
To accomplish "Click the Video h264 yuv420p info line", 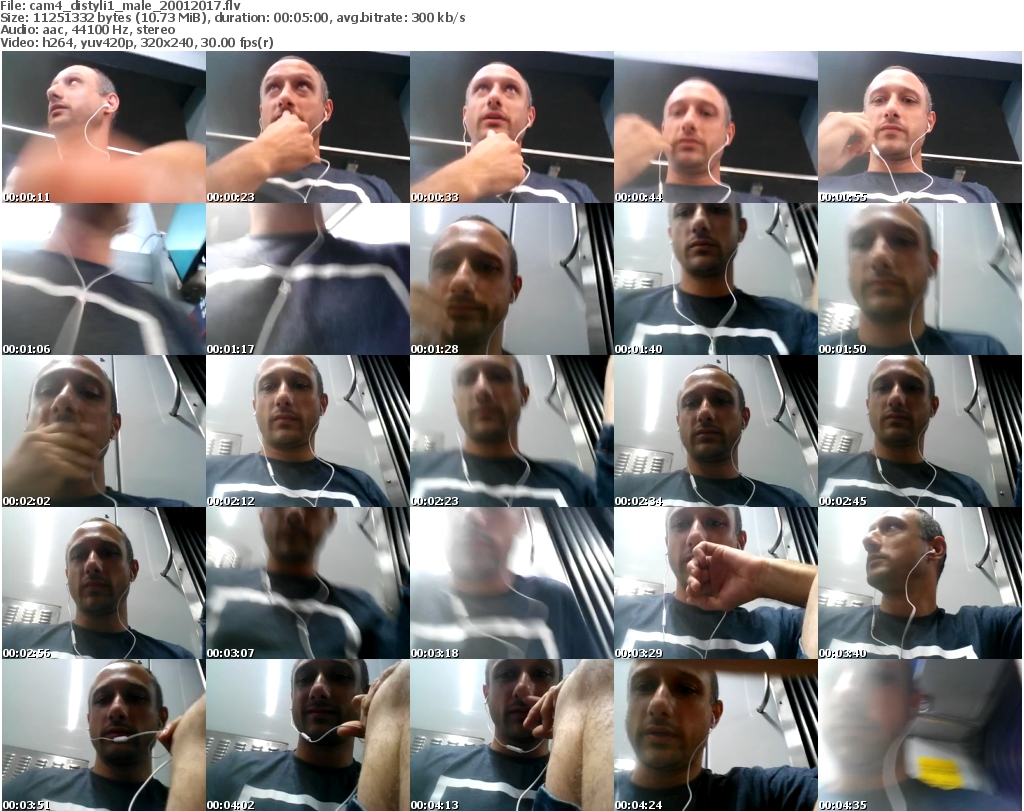I will pyautogui.click(x=137, y=42).
